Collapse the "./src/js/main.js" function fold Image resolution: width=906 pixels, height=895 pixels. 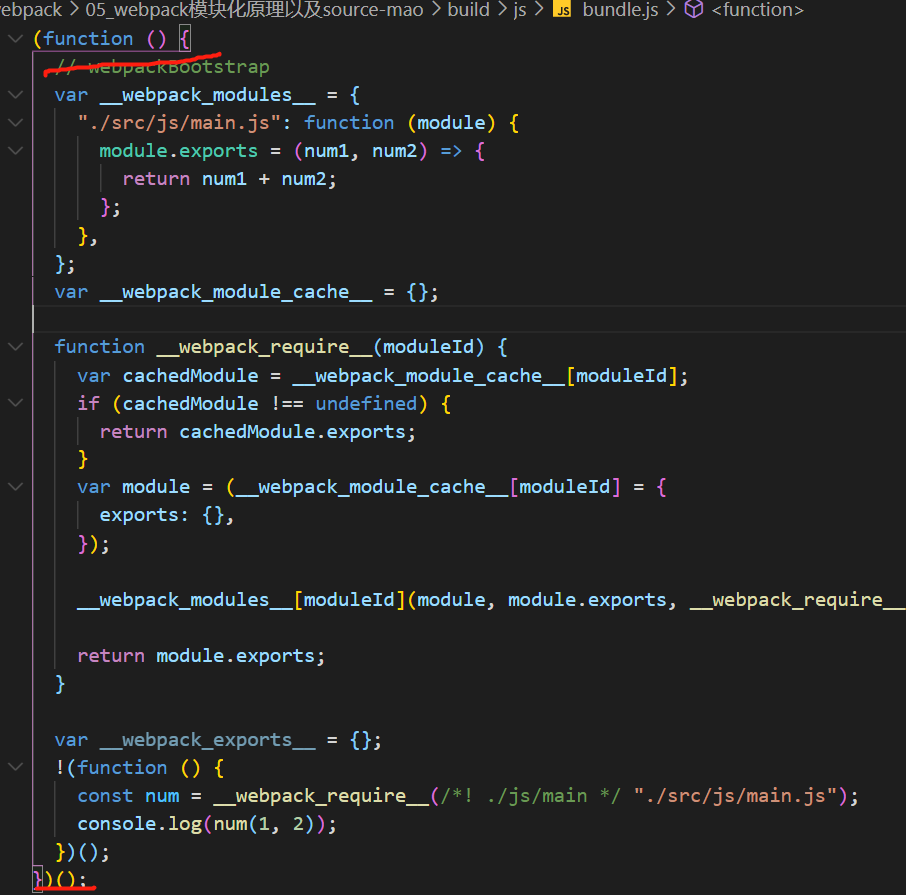16,122
